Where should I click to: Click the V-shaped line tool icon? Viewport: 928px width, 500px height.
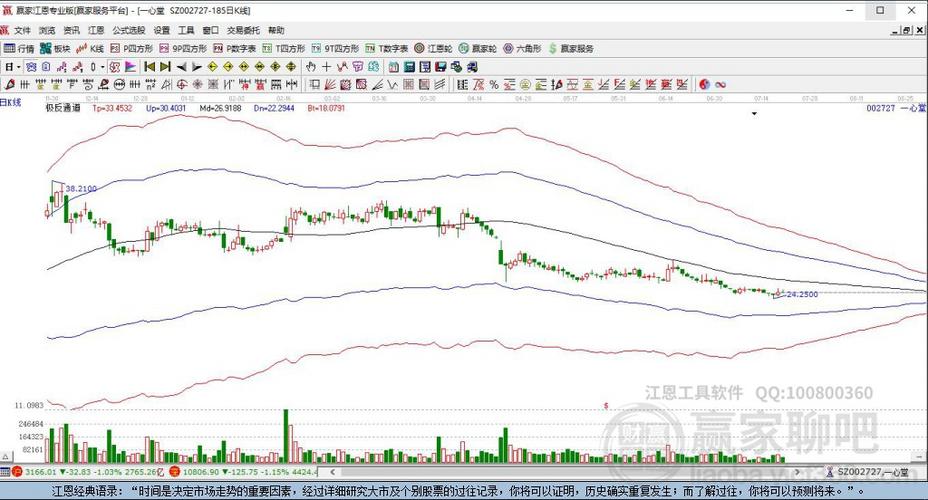[393, 85]
